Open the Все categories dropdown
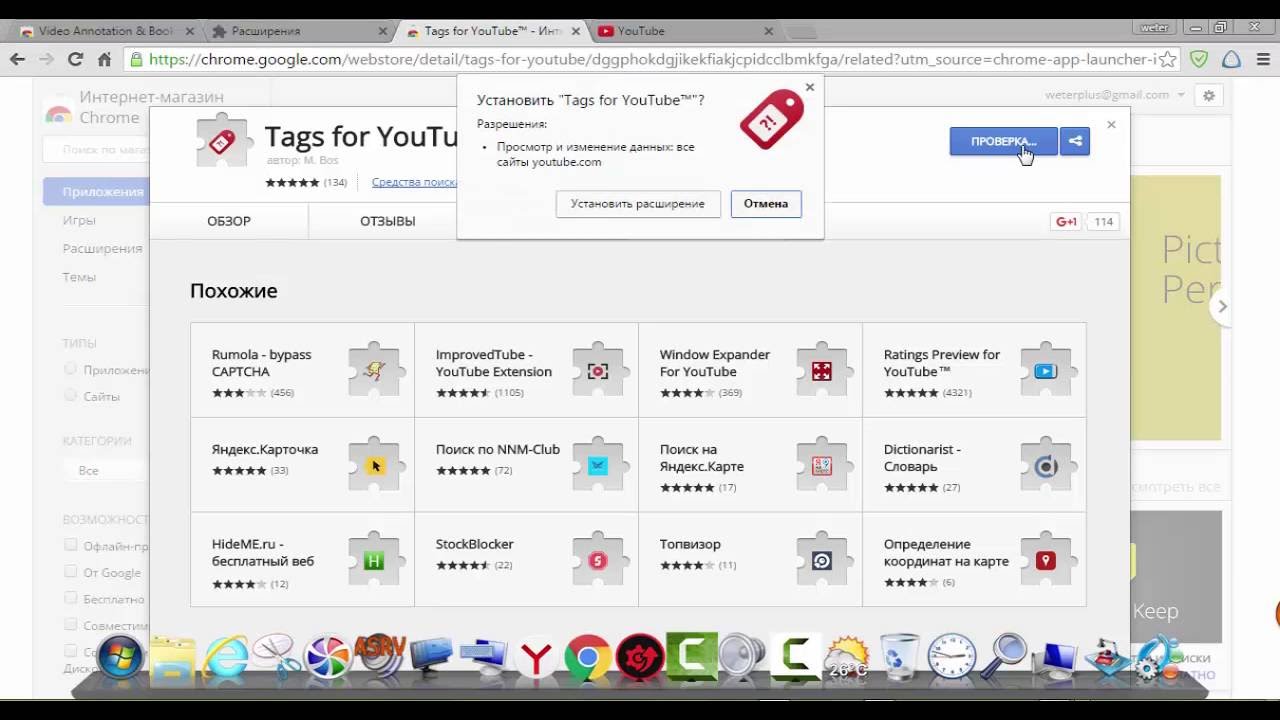1280x720 pixels. pos(105,470)
